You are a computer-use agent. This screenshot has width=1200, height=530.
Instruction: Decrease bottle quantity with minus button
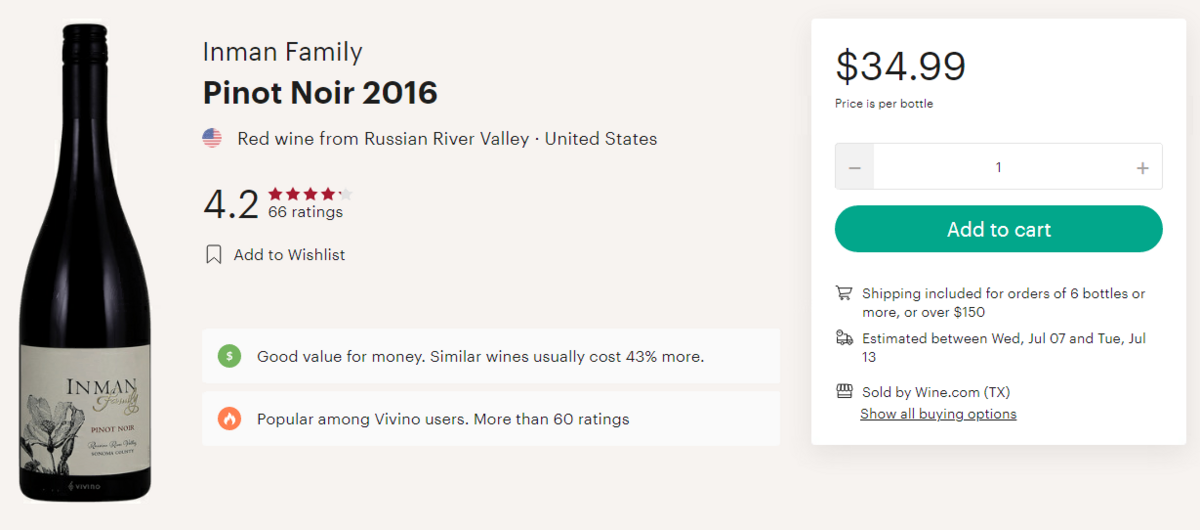[855, 167]
